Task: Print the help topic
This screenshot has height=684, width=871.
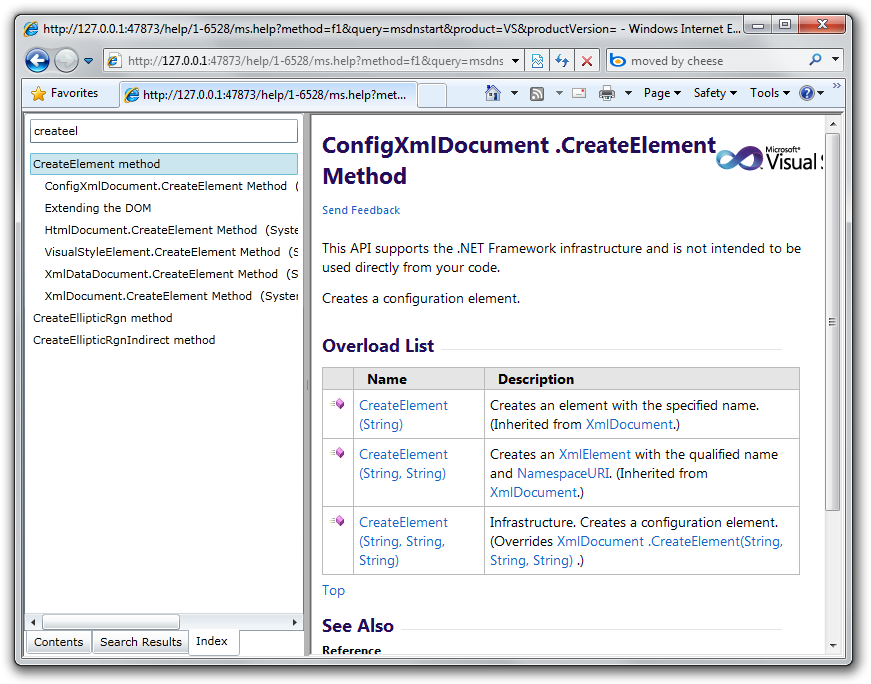Action: pos(608,92)
